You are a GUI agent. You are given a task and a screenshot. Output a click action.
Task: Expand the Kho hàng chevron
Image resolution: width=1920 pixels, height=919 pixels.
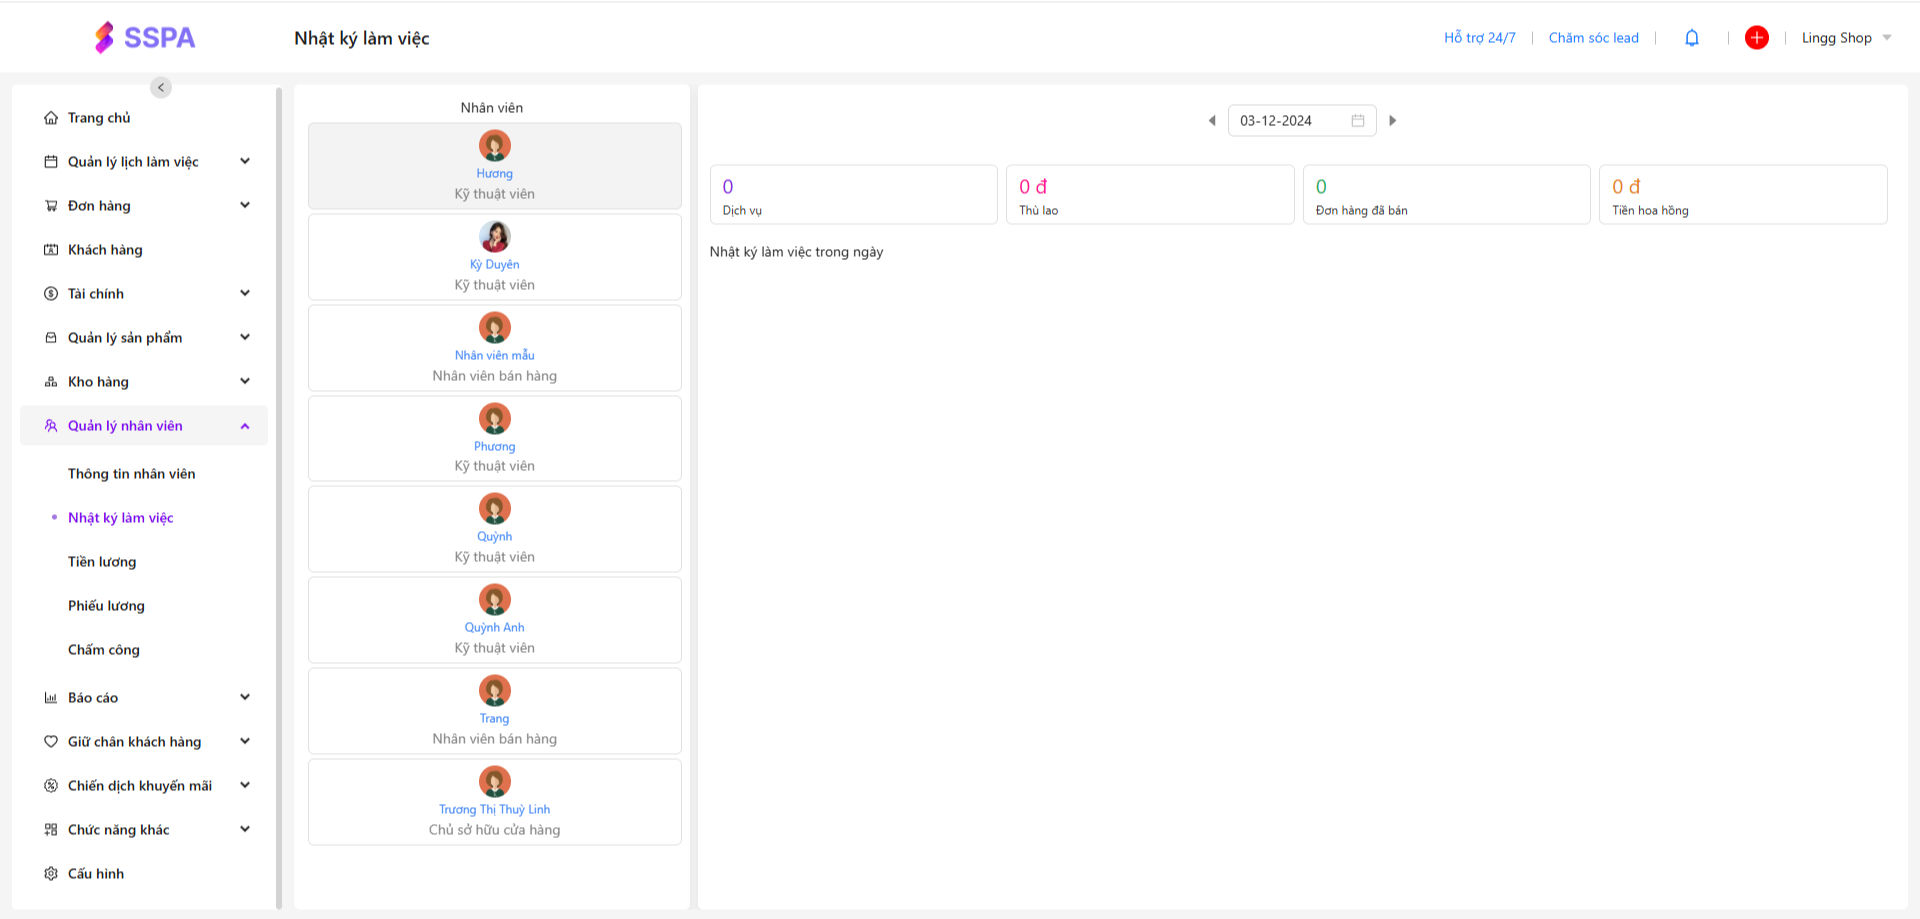tap(245, 382)
